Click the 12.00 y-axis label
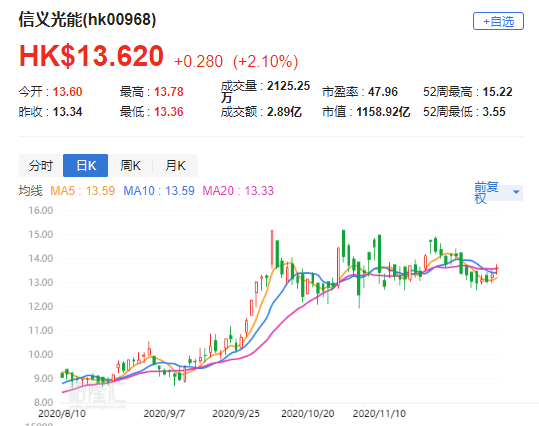This screenshot has width=539, height=426. pyautogui.click(x=41, y=306)
